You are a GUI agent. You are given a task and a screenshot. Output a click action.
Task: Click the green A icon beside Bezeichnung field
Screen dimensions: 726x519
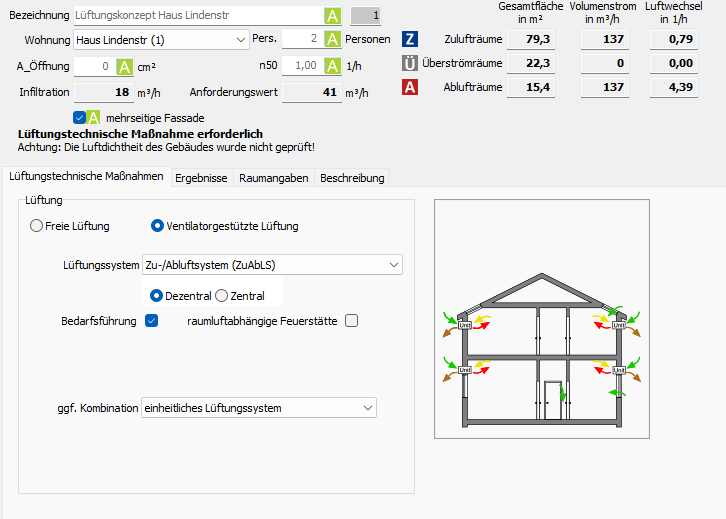[x=332, y=16]
